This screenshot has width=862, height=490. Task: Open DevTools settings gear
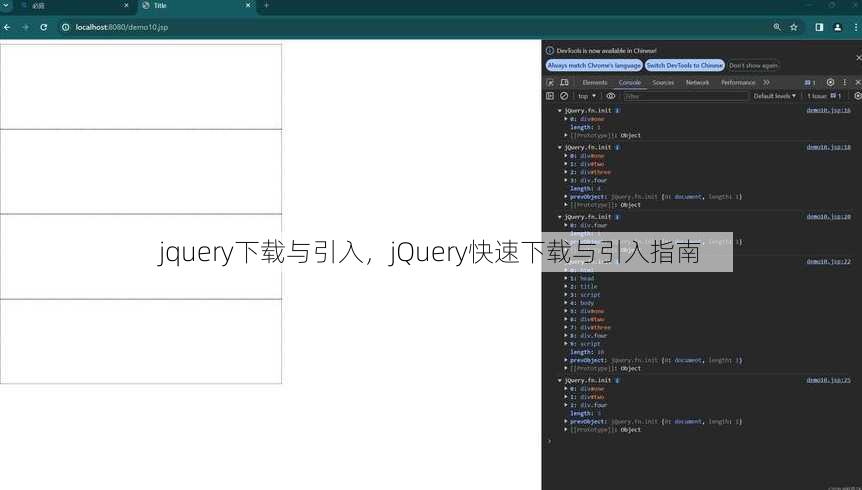click(x=830, y=82)
